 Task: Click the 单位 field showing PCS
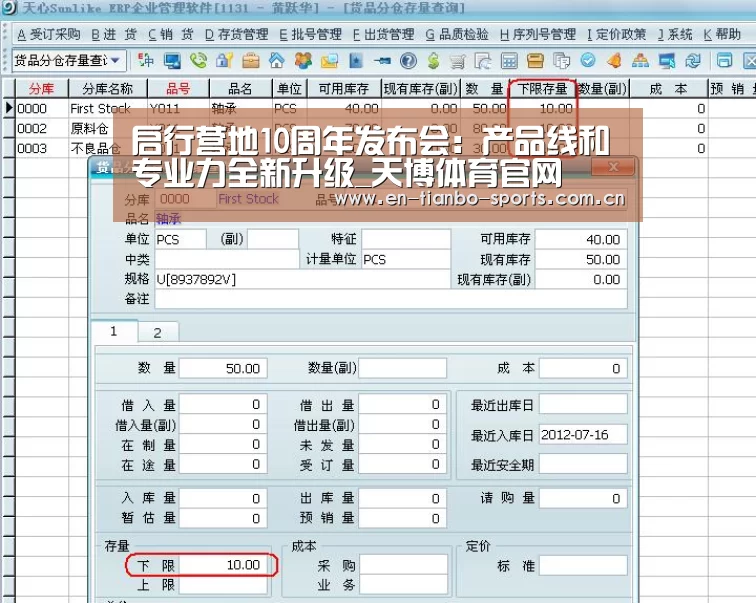pyautogui.click(x=180, y=239)
